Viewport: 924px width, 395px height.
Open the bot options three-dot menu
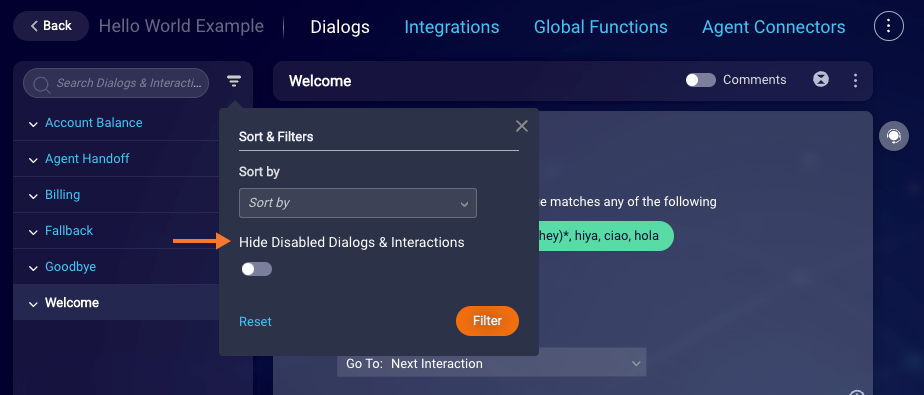pos(889,27)
